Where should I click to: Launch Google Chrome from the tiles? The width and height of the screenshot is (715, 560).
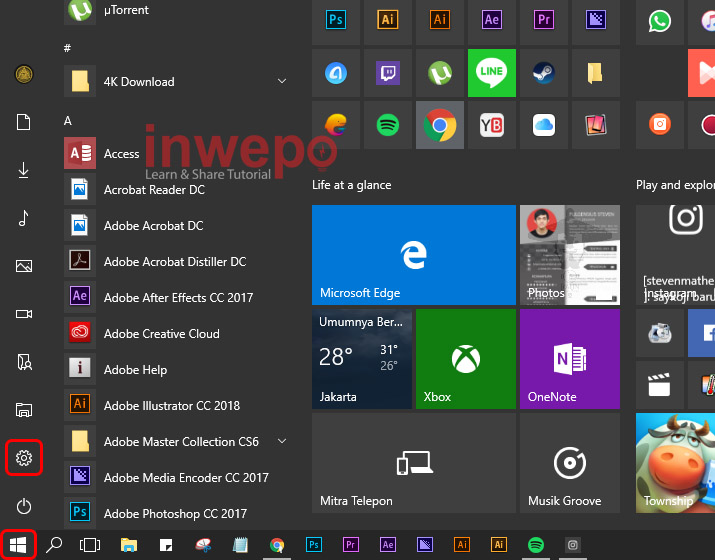440,125
